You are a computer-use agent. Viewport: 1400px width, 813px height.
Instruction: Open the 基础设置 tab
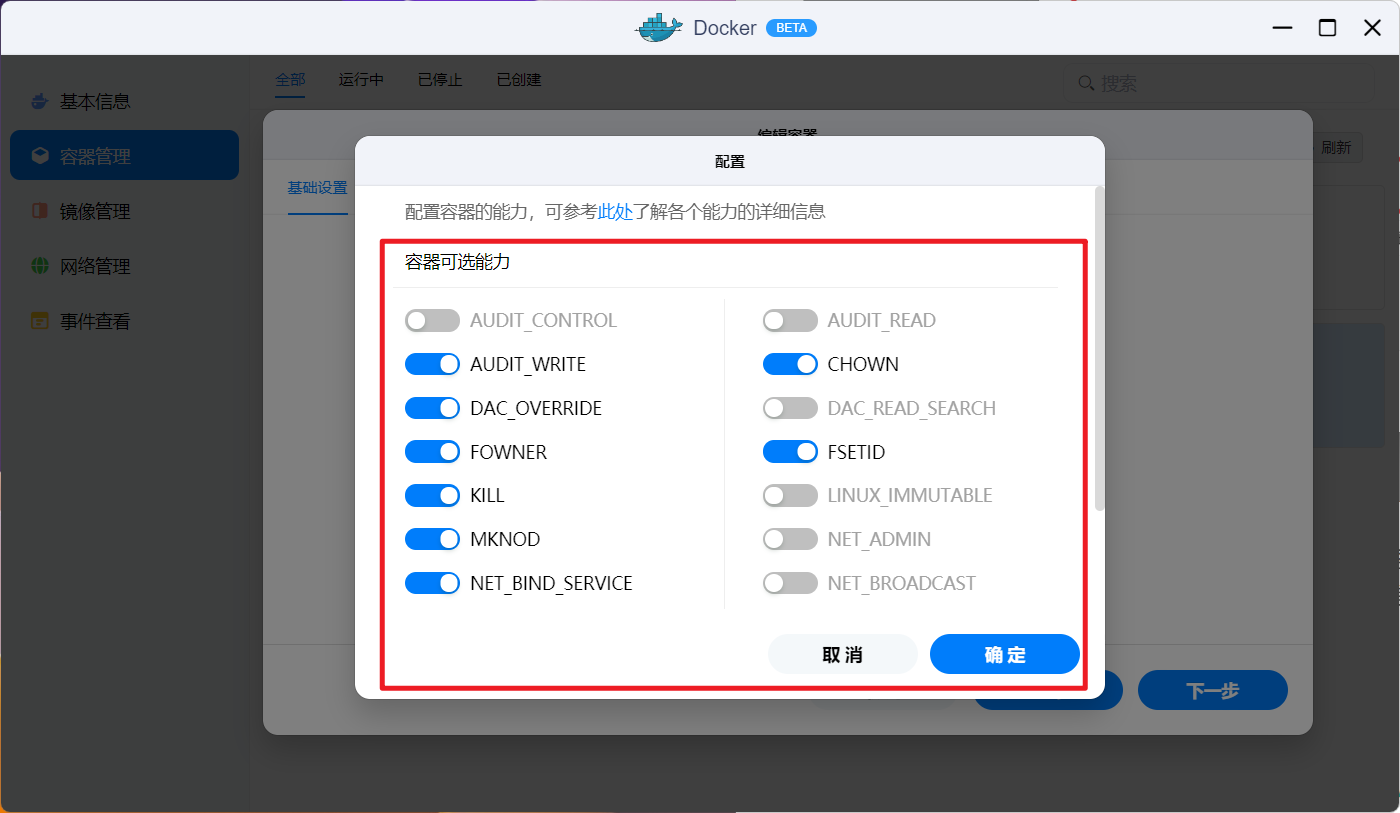pos(317,187)
